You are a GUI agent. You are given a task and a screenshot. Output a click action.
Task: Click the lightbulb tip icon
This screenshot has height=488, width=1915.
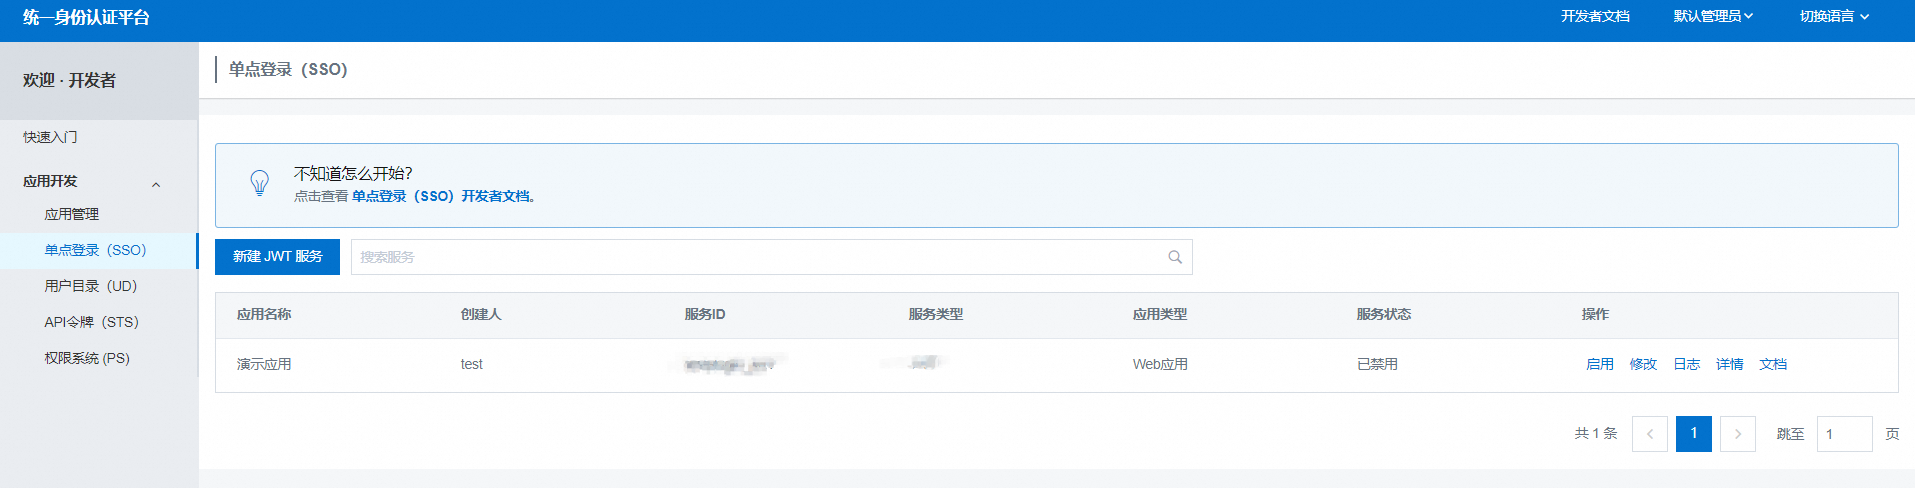259,183
